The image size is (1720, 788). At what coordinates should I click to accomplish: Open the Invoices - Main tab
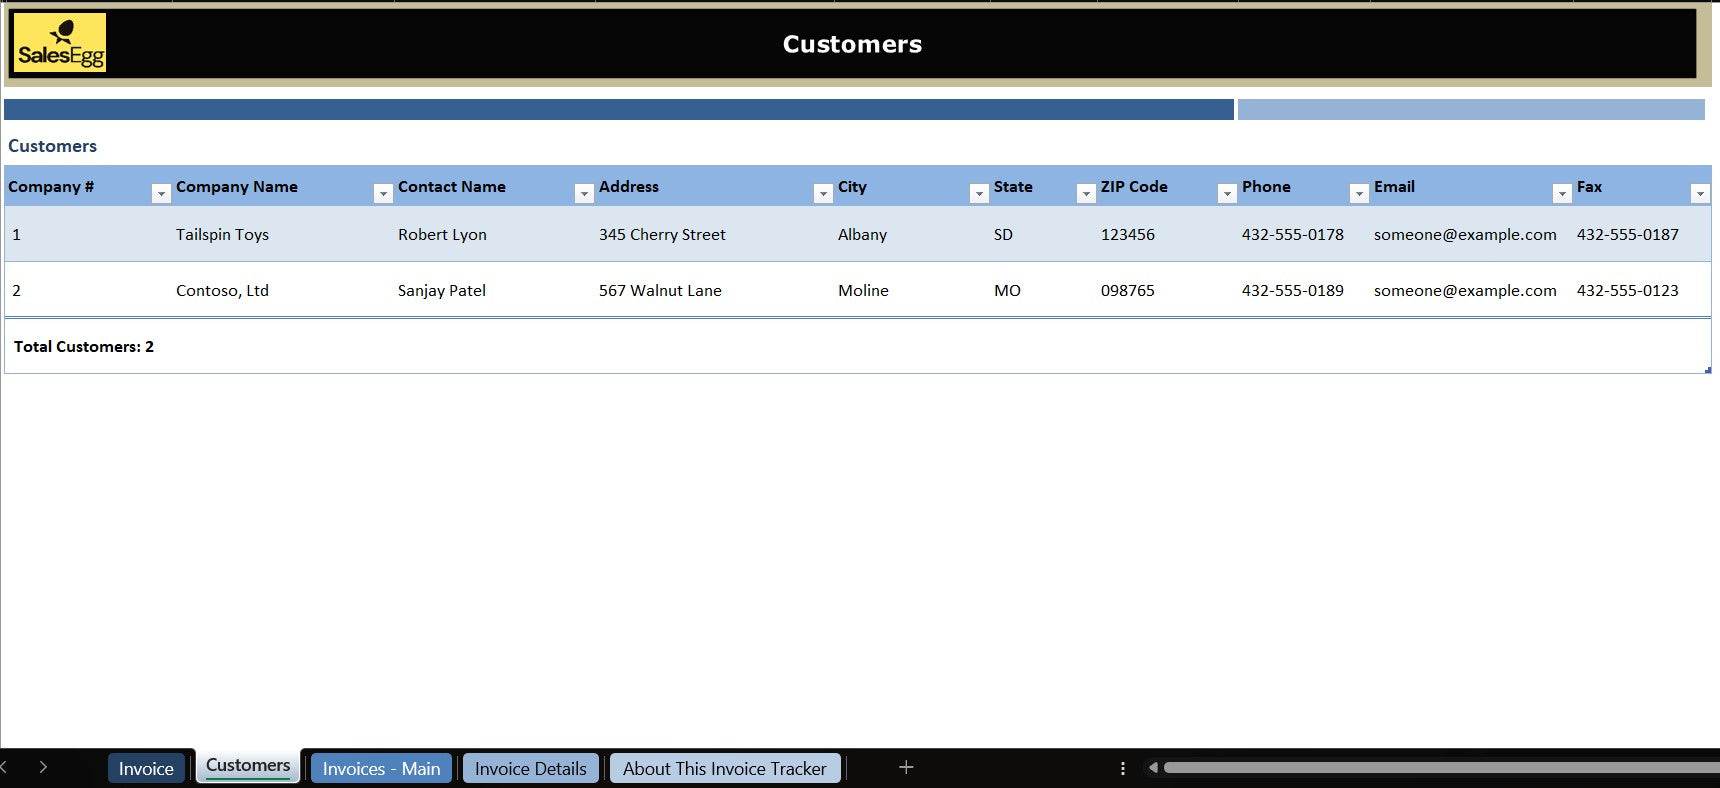(x=381, y=768)
